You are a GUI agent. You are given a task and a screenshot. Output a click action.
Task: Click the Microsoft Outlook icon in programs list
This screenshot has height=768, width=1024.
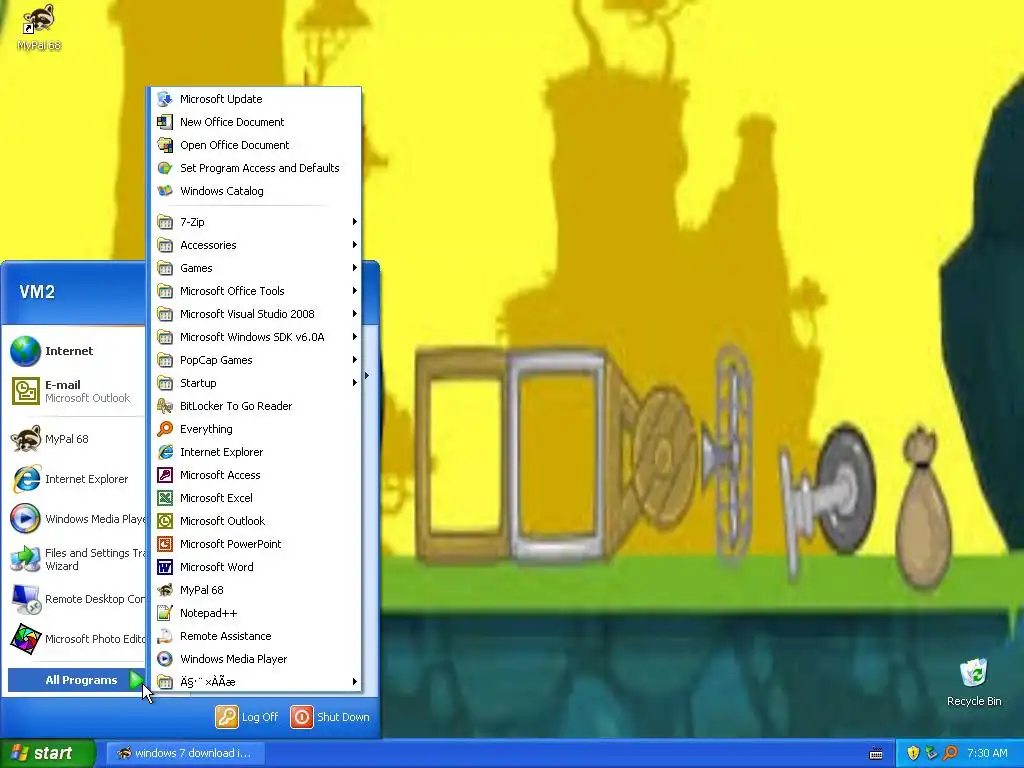coord(165,521)
